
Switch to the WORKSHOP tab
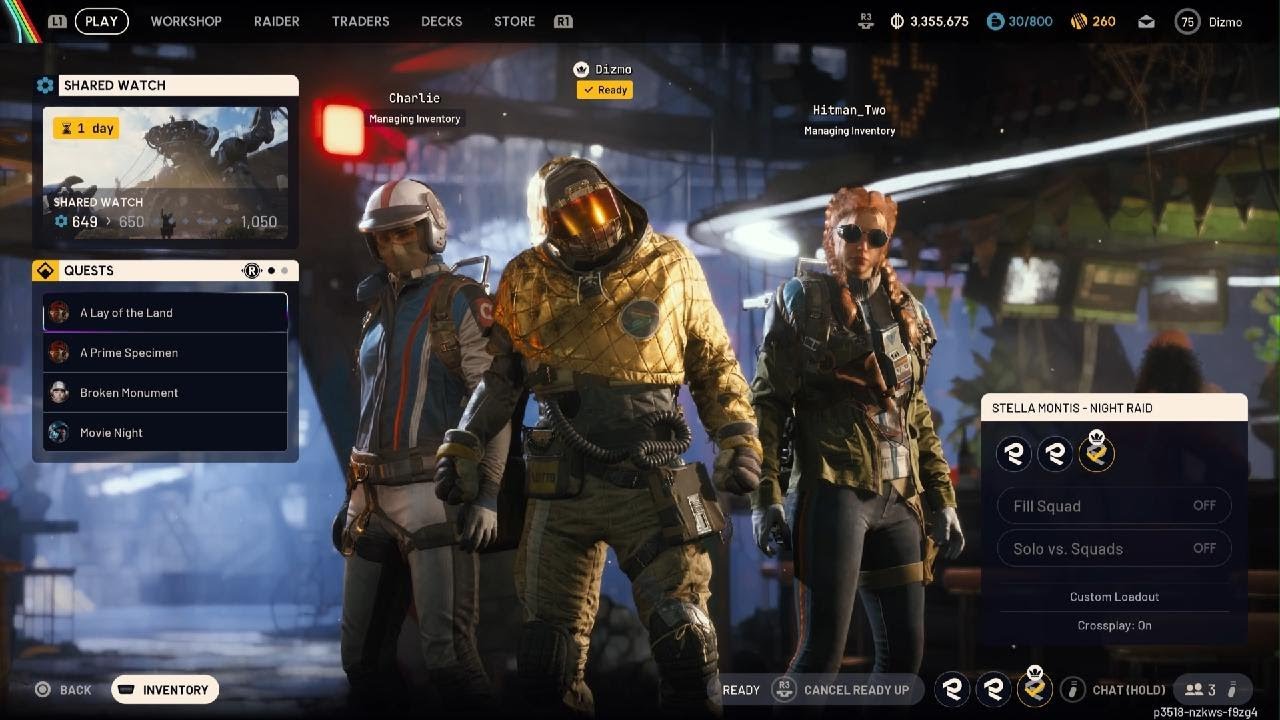[186, 21]
